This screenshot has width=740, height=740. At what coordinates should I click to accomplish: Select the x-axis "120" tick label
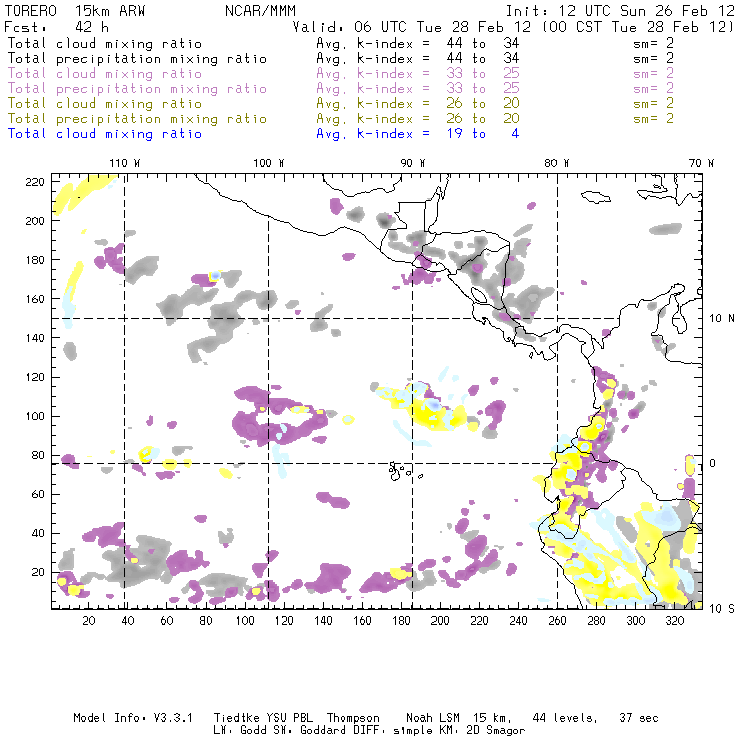[284, 621]
